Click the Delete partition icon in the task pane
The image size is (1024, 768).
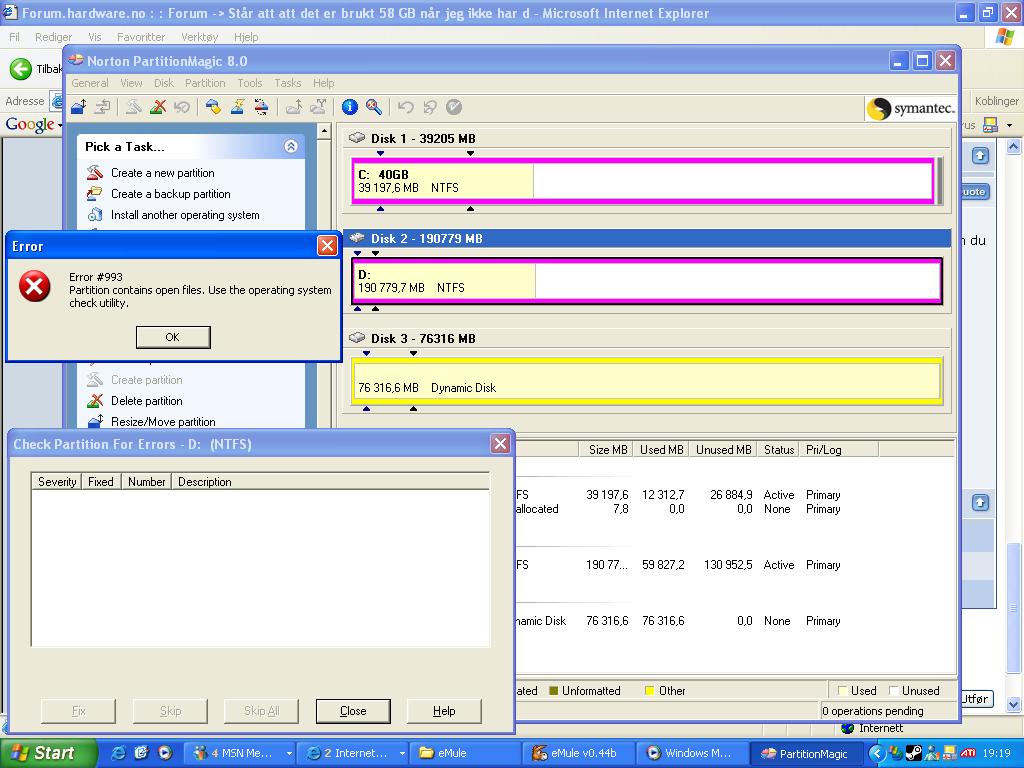95,400
